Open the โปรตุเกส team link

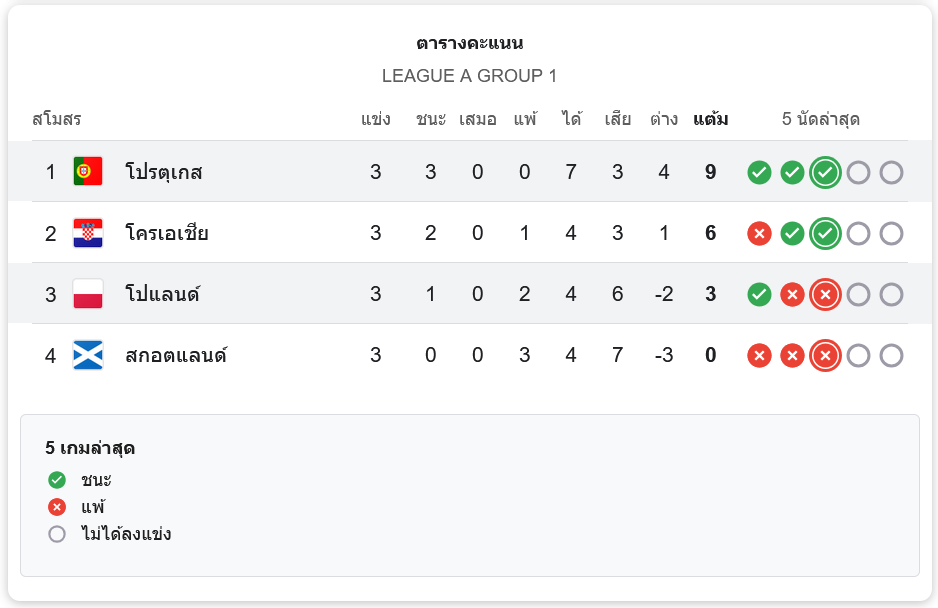pyautogui.click(x=164, y=172)
